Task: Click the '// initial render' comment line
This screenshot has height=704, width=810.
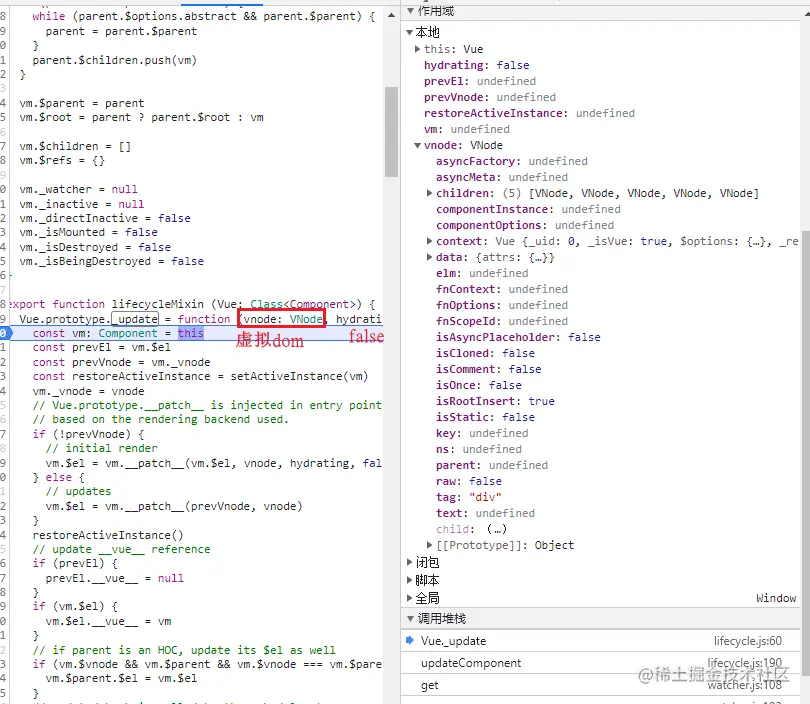Action: 101,448
